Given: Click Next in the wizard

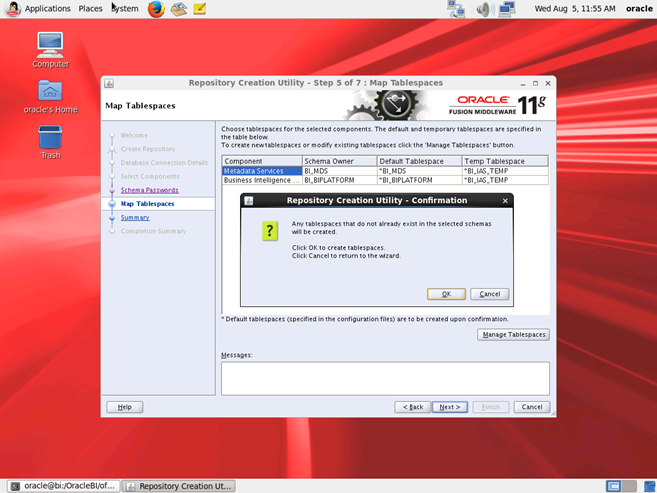Looking at the screenshot, I should (450, 407).
